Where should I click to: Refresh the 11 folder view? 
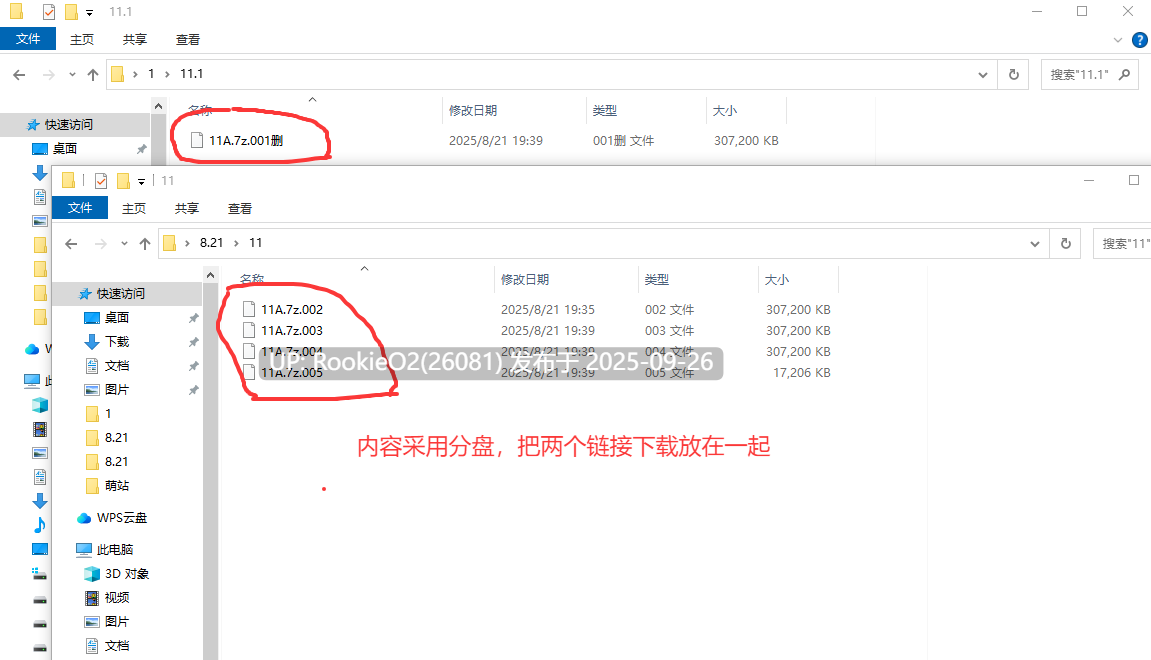(1066, 243)
